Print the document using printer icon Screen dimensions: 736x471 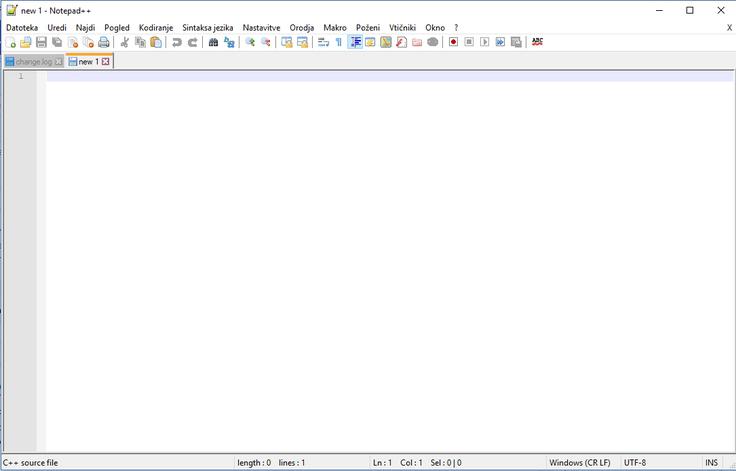point(104,42)
